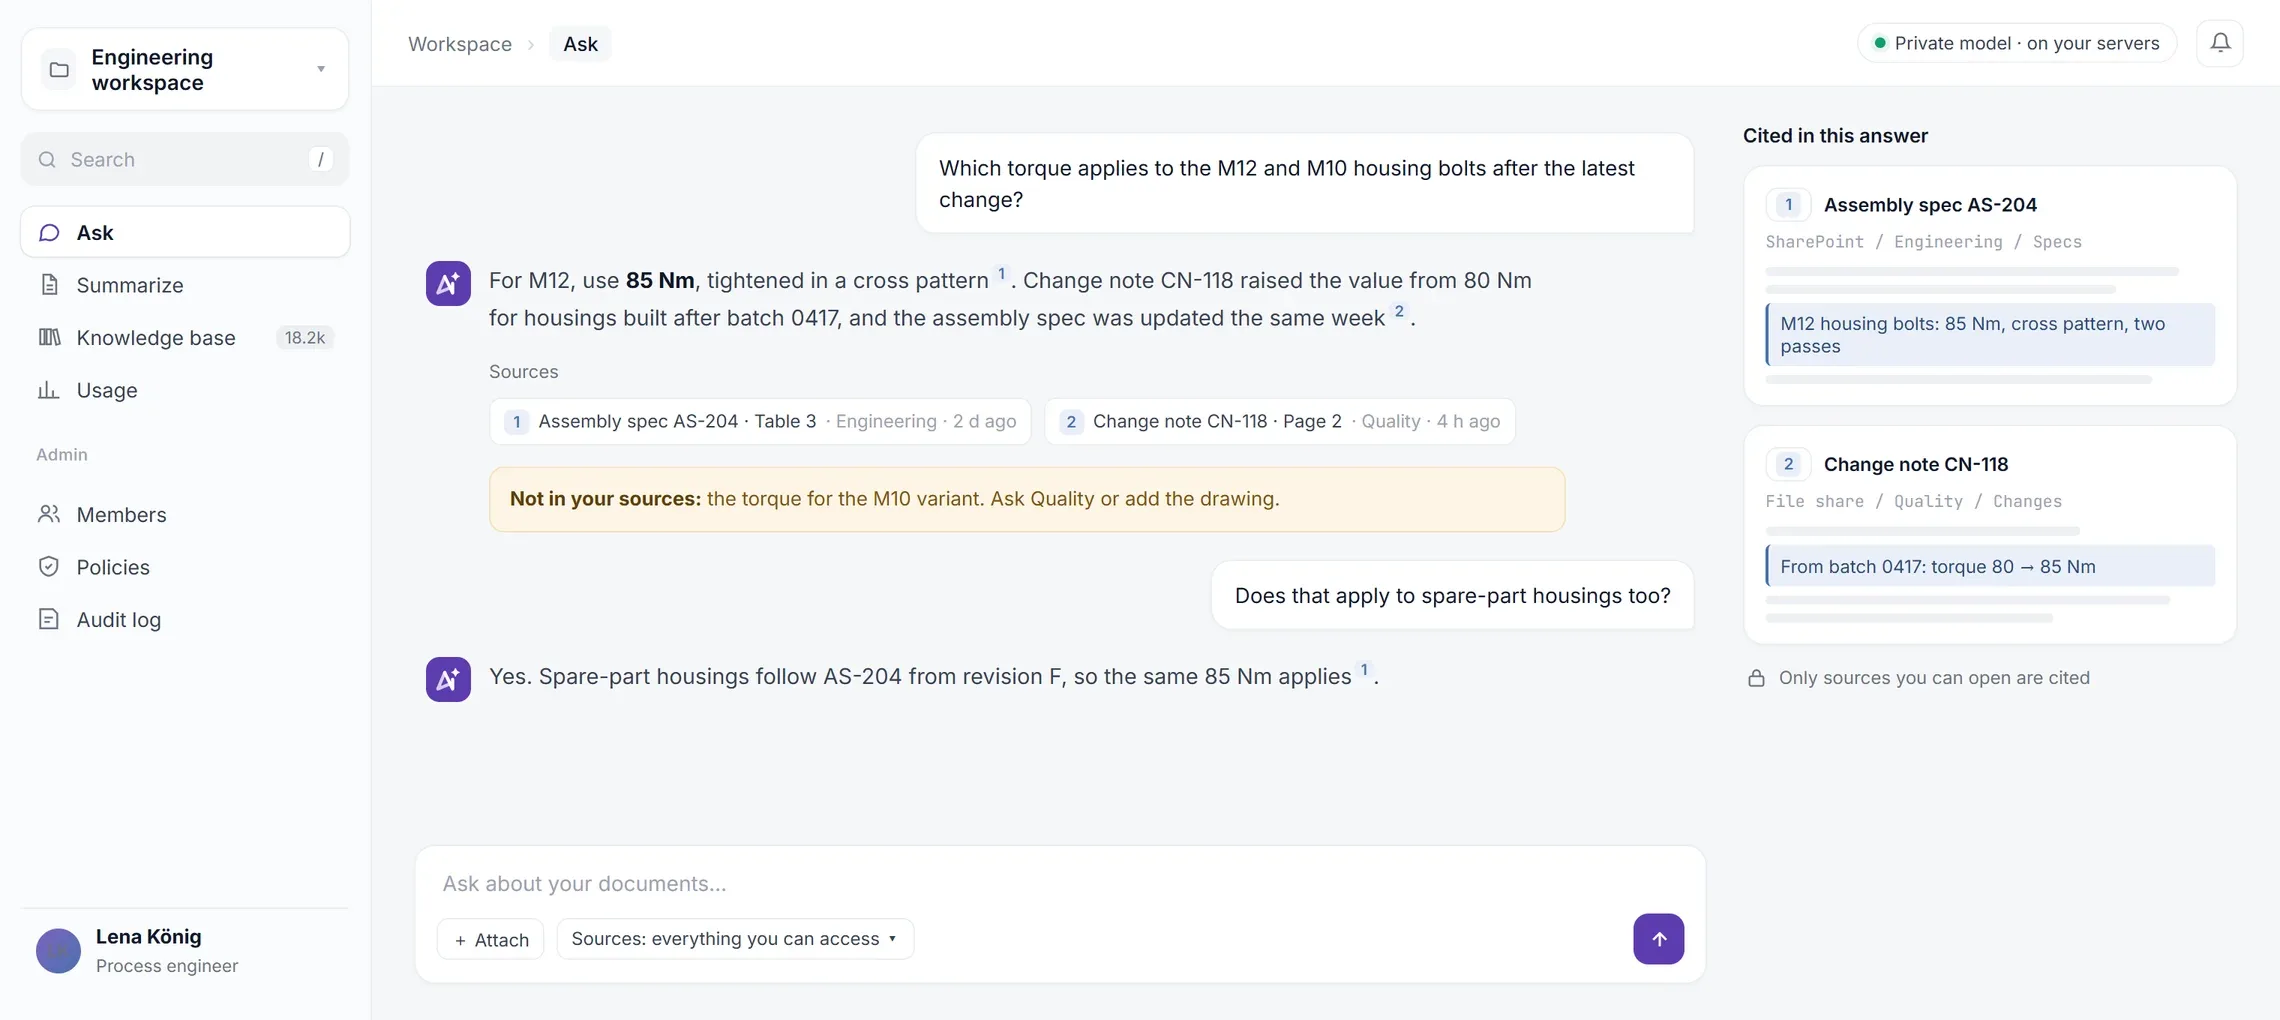The height and width of the screenshot is (1020, 2280).
Task: Click highlighted excerpt 'M12 housing bolts: 85 Nm'
Action: pos(1990,335)
